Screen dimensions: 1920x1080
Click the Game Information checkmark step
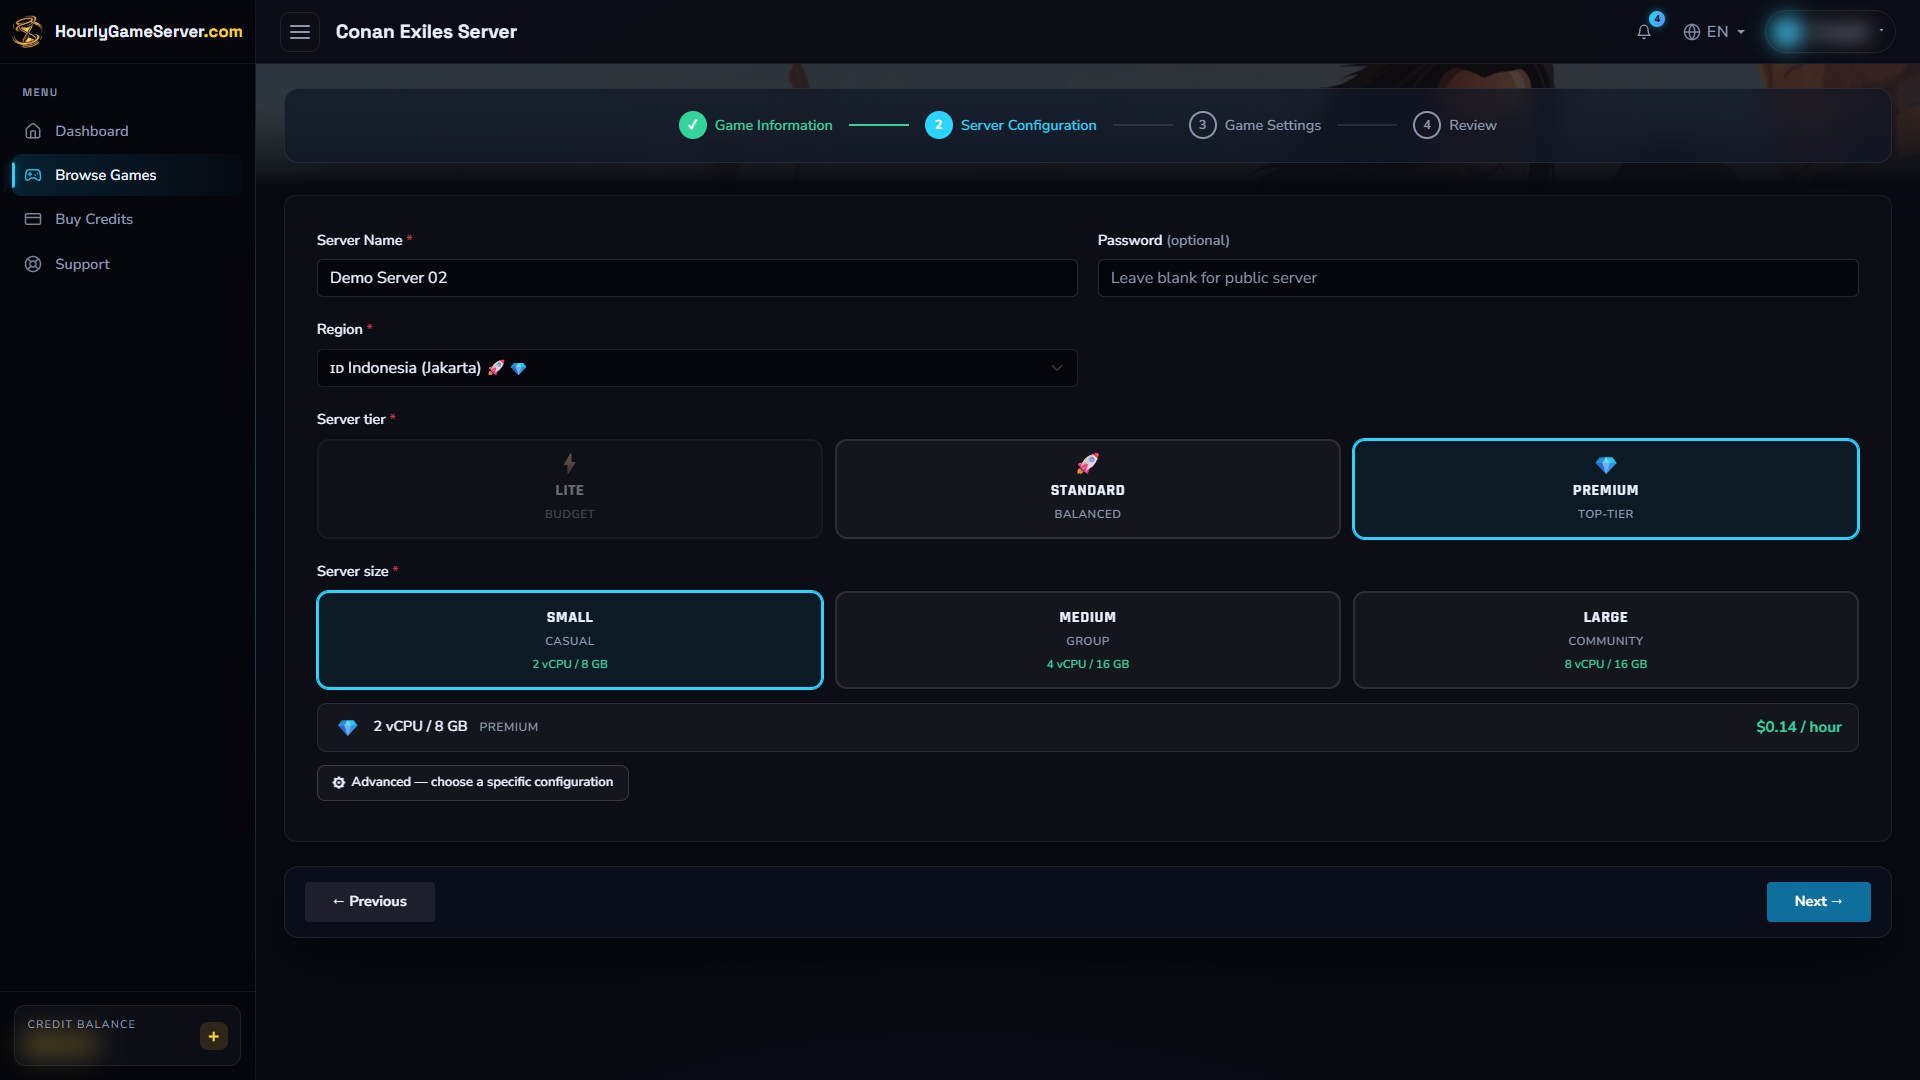click(x=692, y=125)
